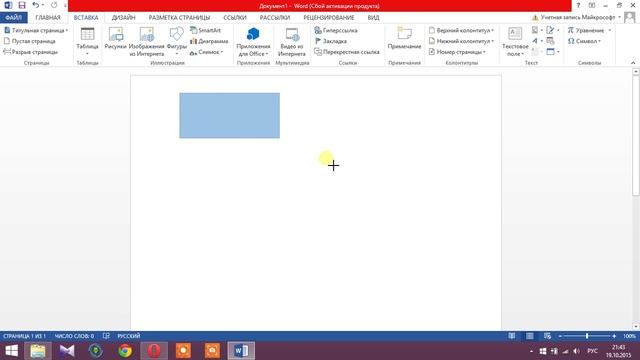Image resolution: width=640 pixels, height=360 pixels.
Task: Open spelling proofing status icon
Action: coord(106,336)
